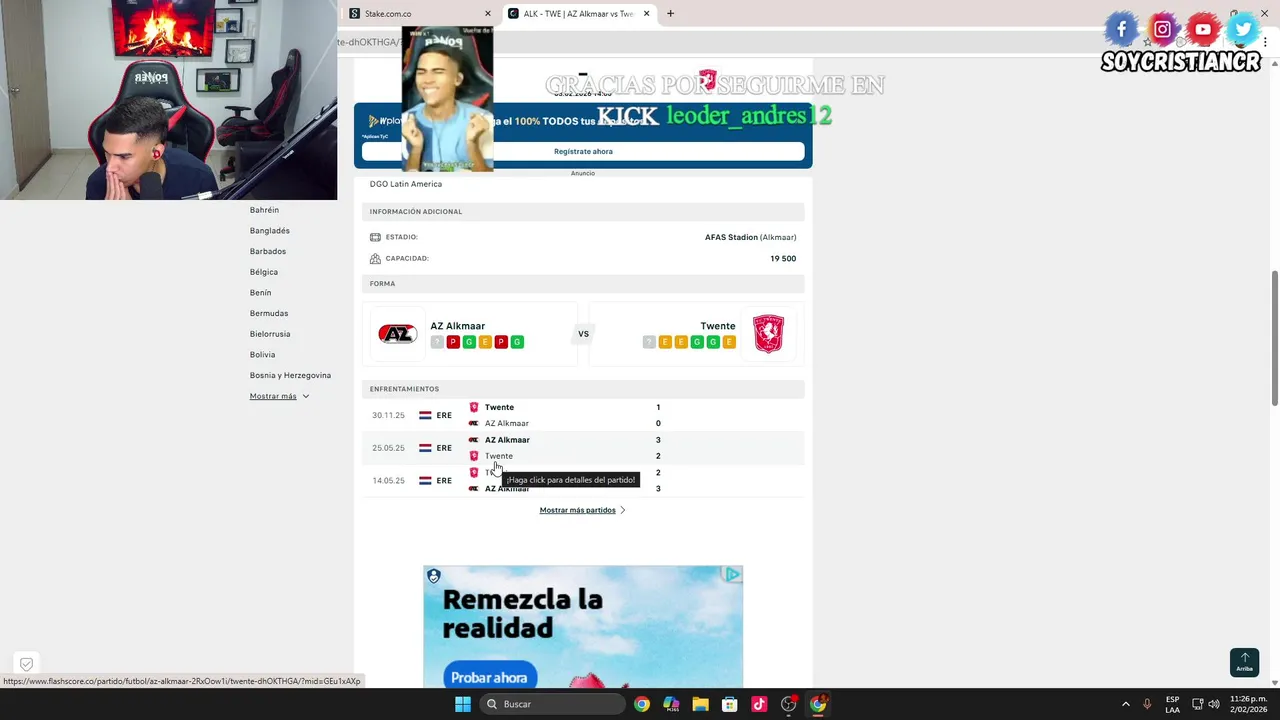Click the AdChoices icon on the Remezcla ad
This screenshot has width=1280, height=720.
click(x=733, y=574)
